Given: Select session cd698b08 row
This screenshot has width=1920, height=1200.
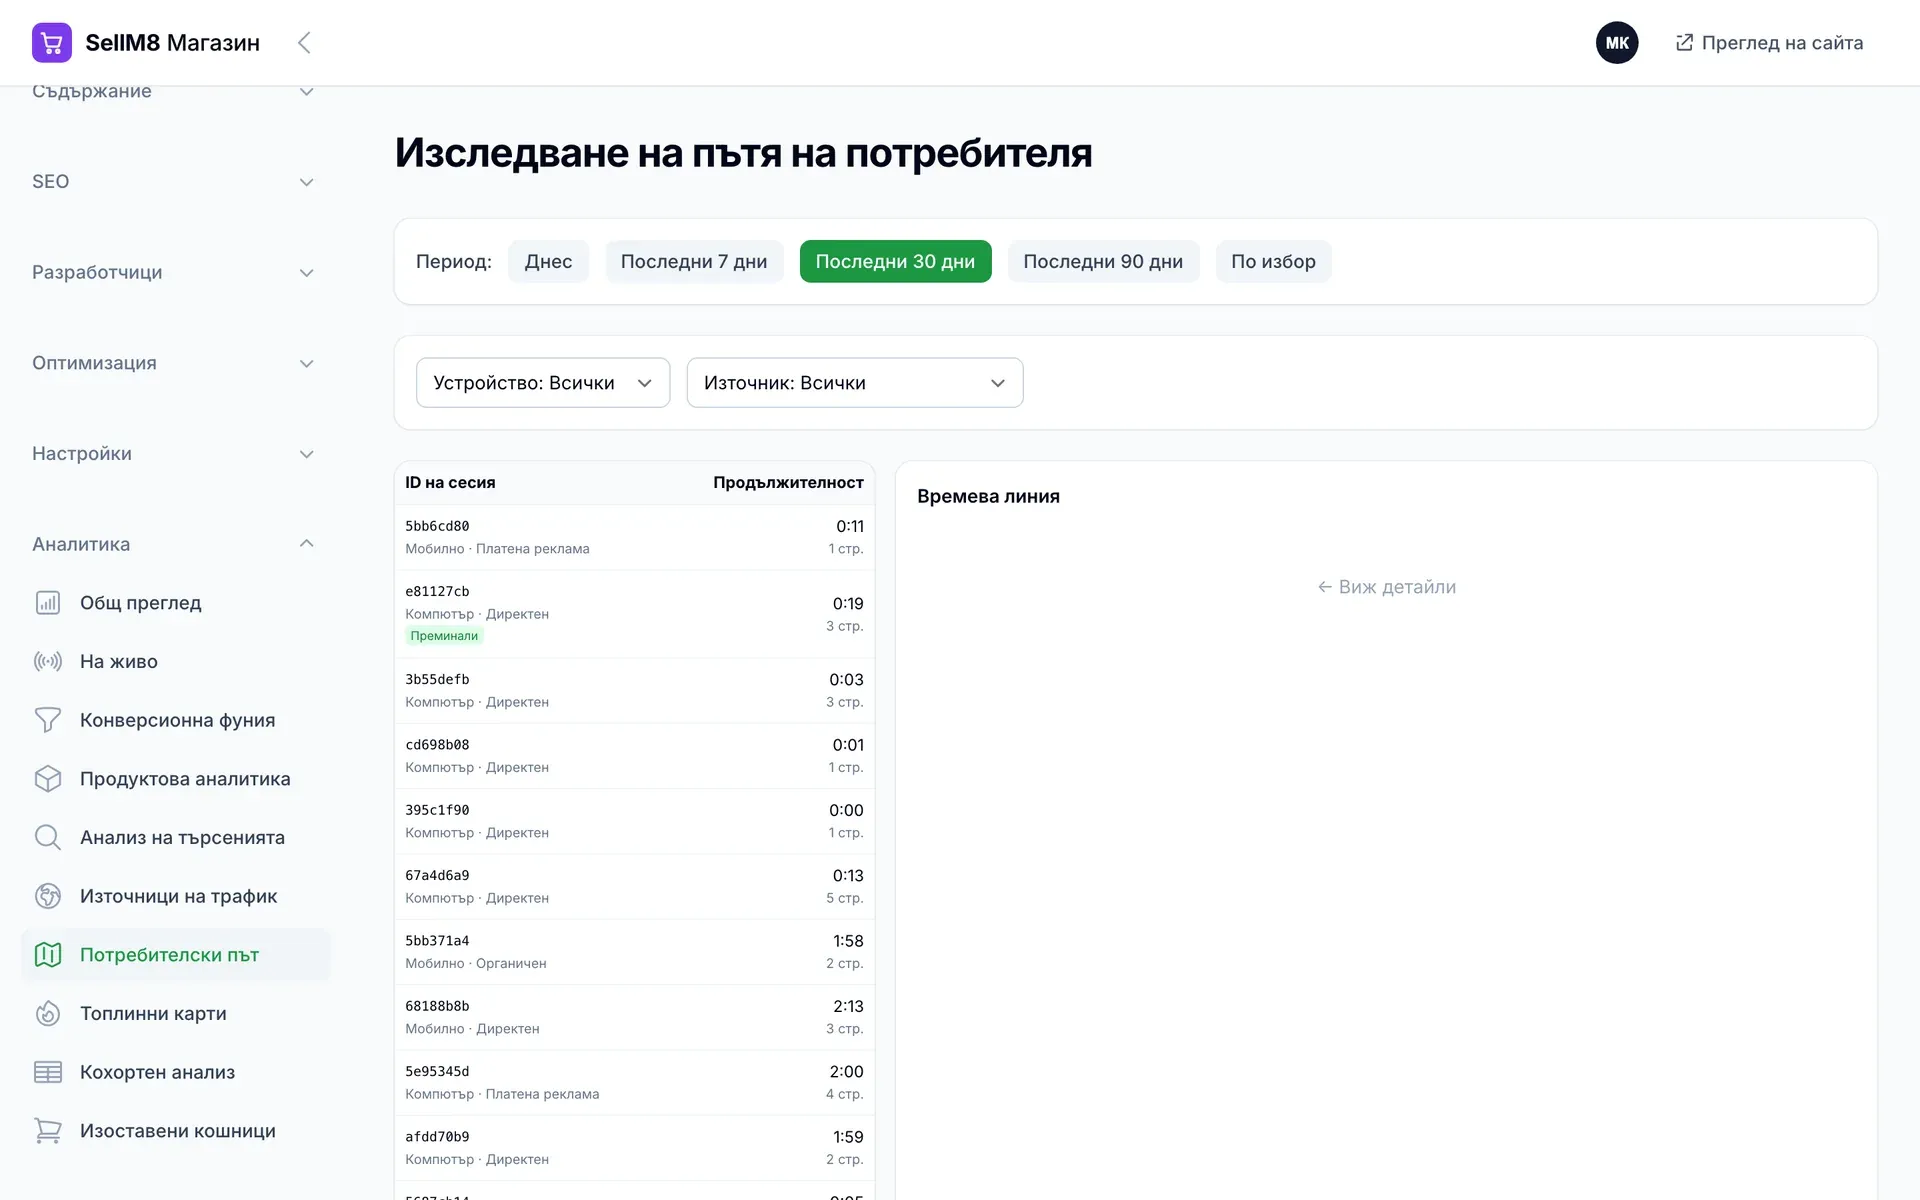Looking at the screenshot, I should [634, 756].
